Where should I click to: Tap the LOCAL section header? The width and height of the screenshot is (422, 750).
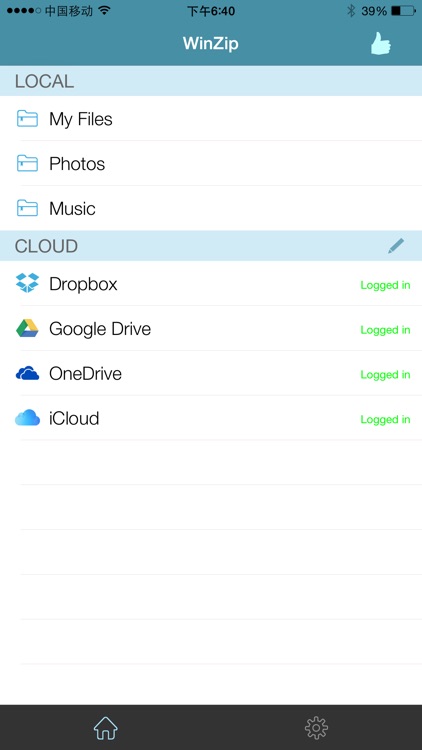[211, 81]
